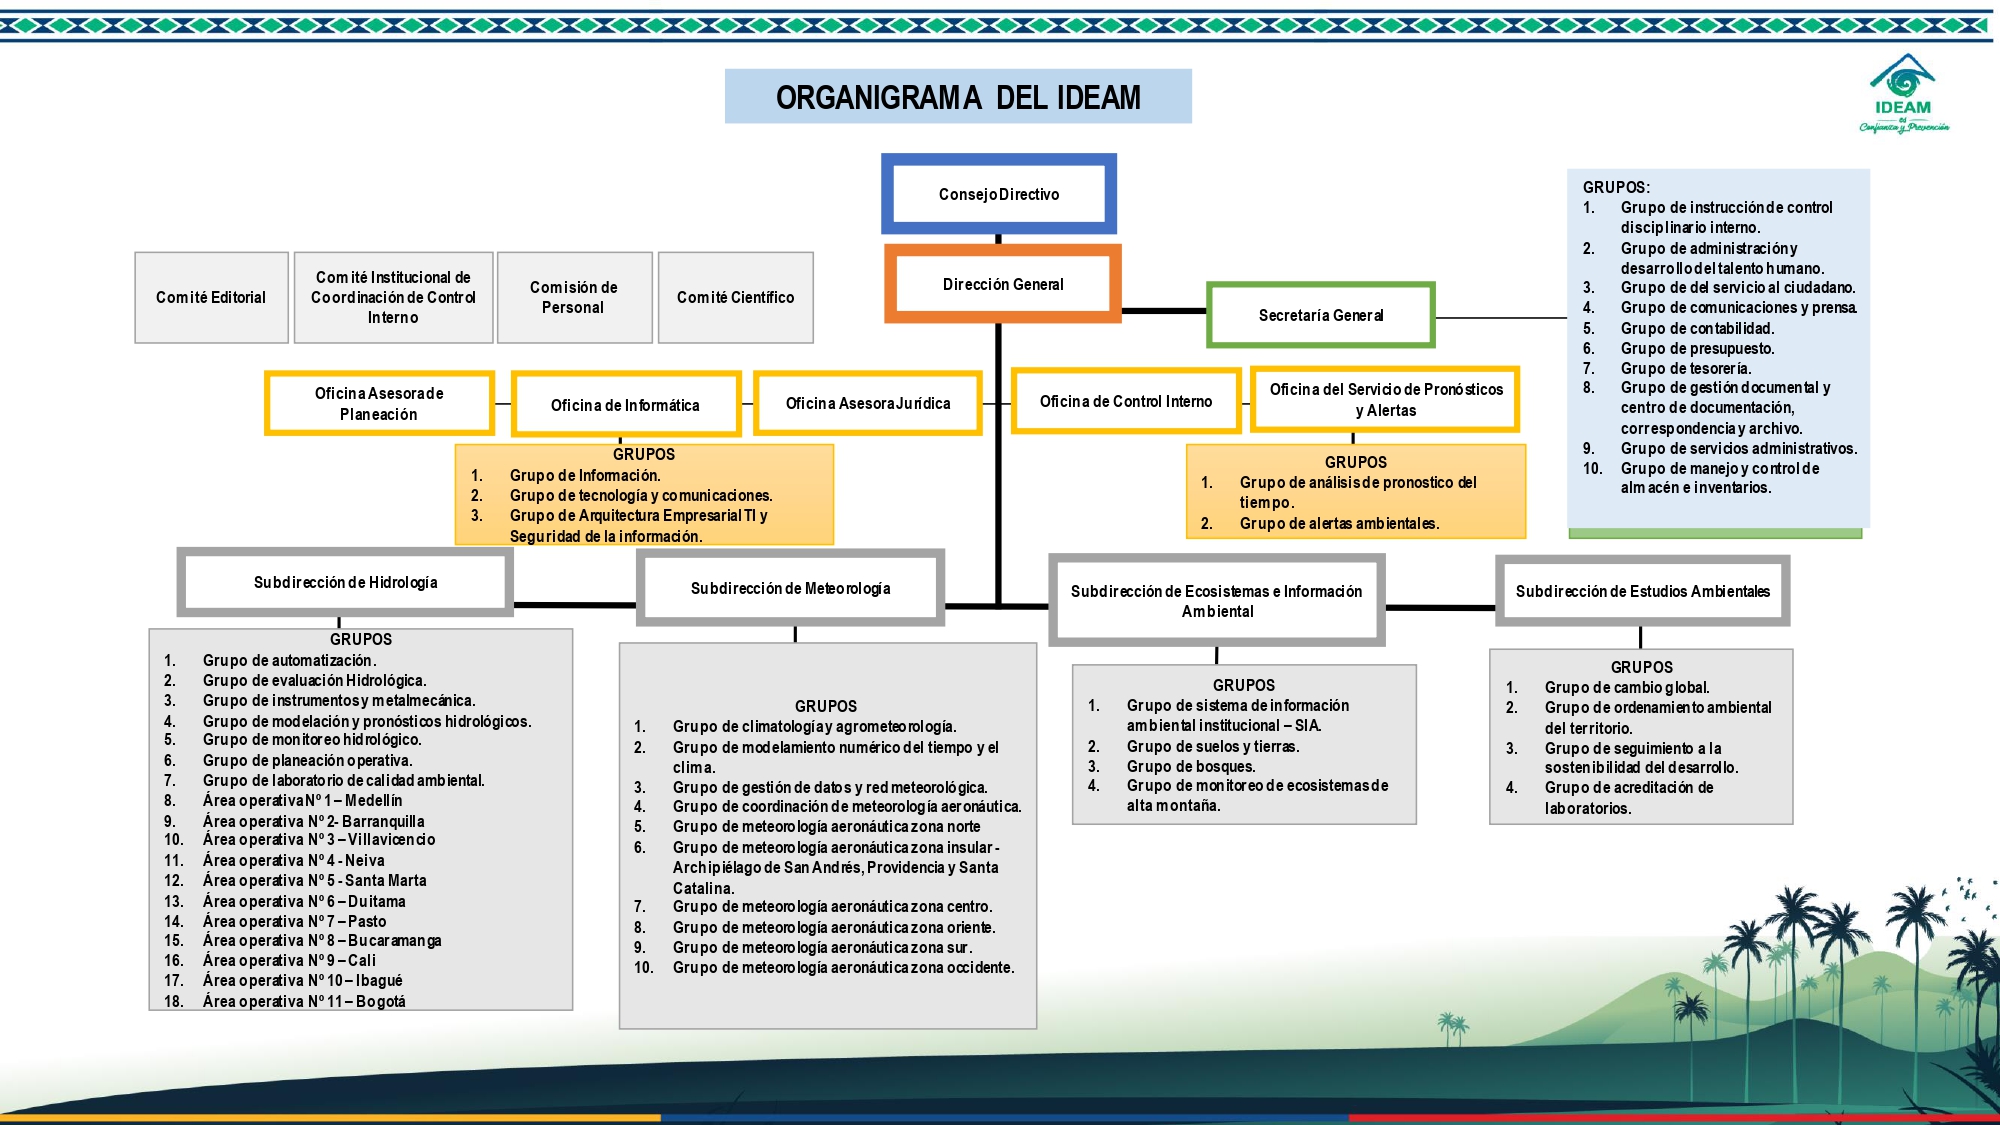Click 'Grupo de contabilidad.'
This screenshot has width=2000, height=1125.
click(1698, 328)
